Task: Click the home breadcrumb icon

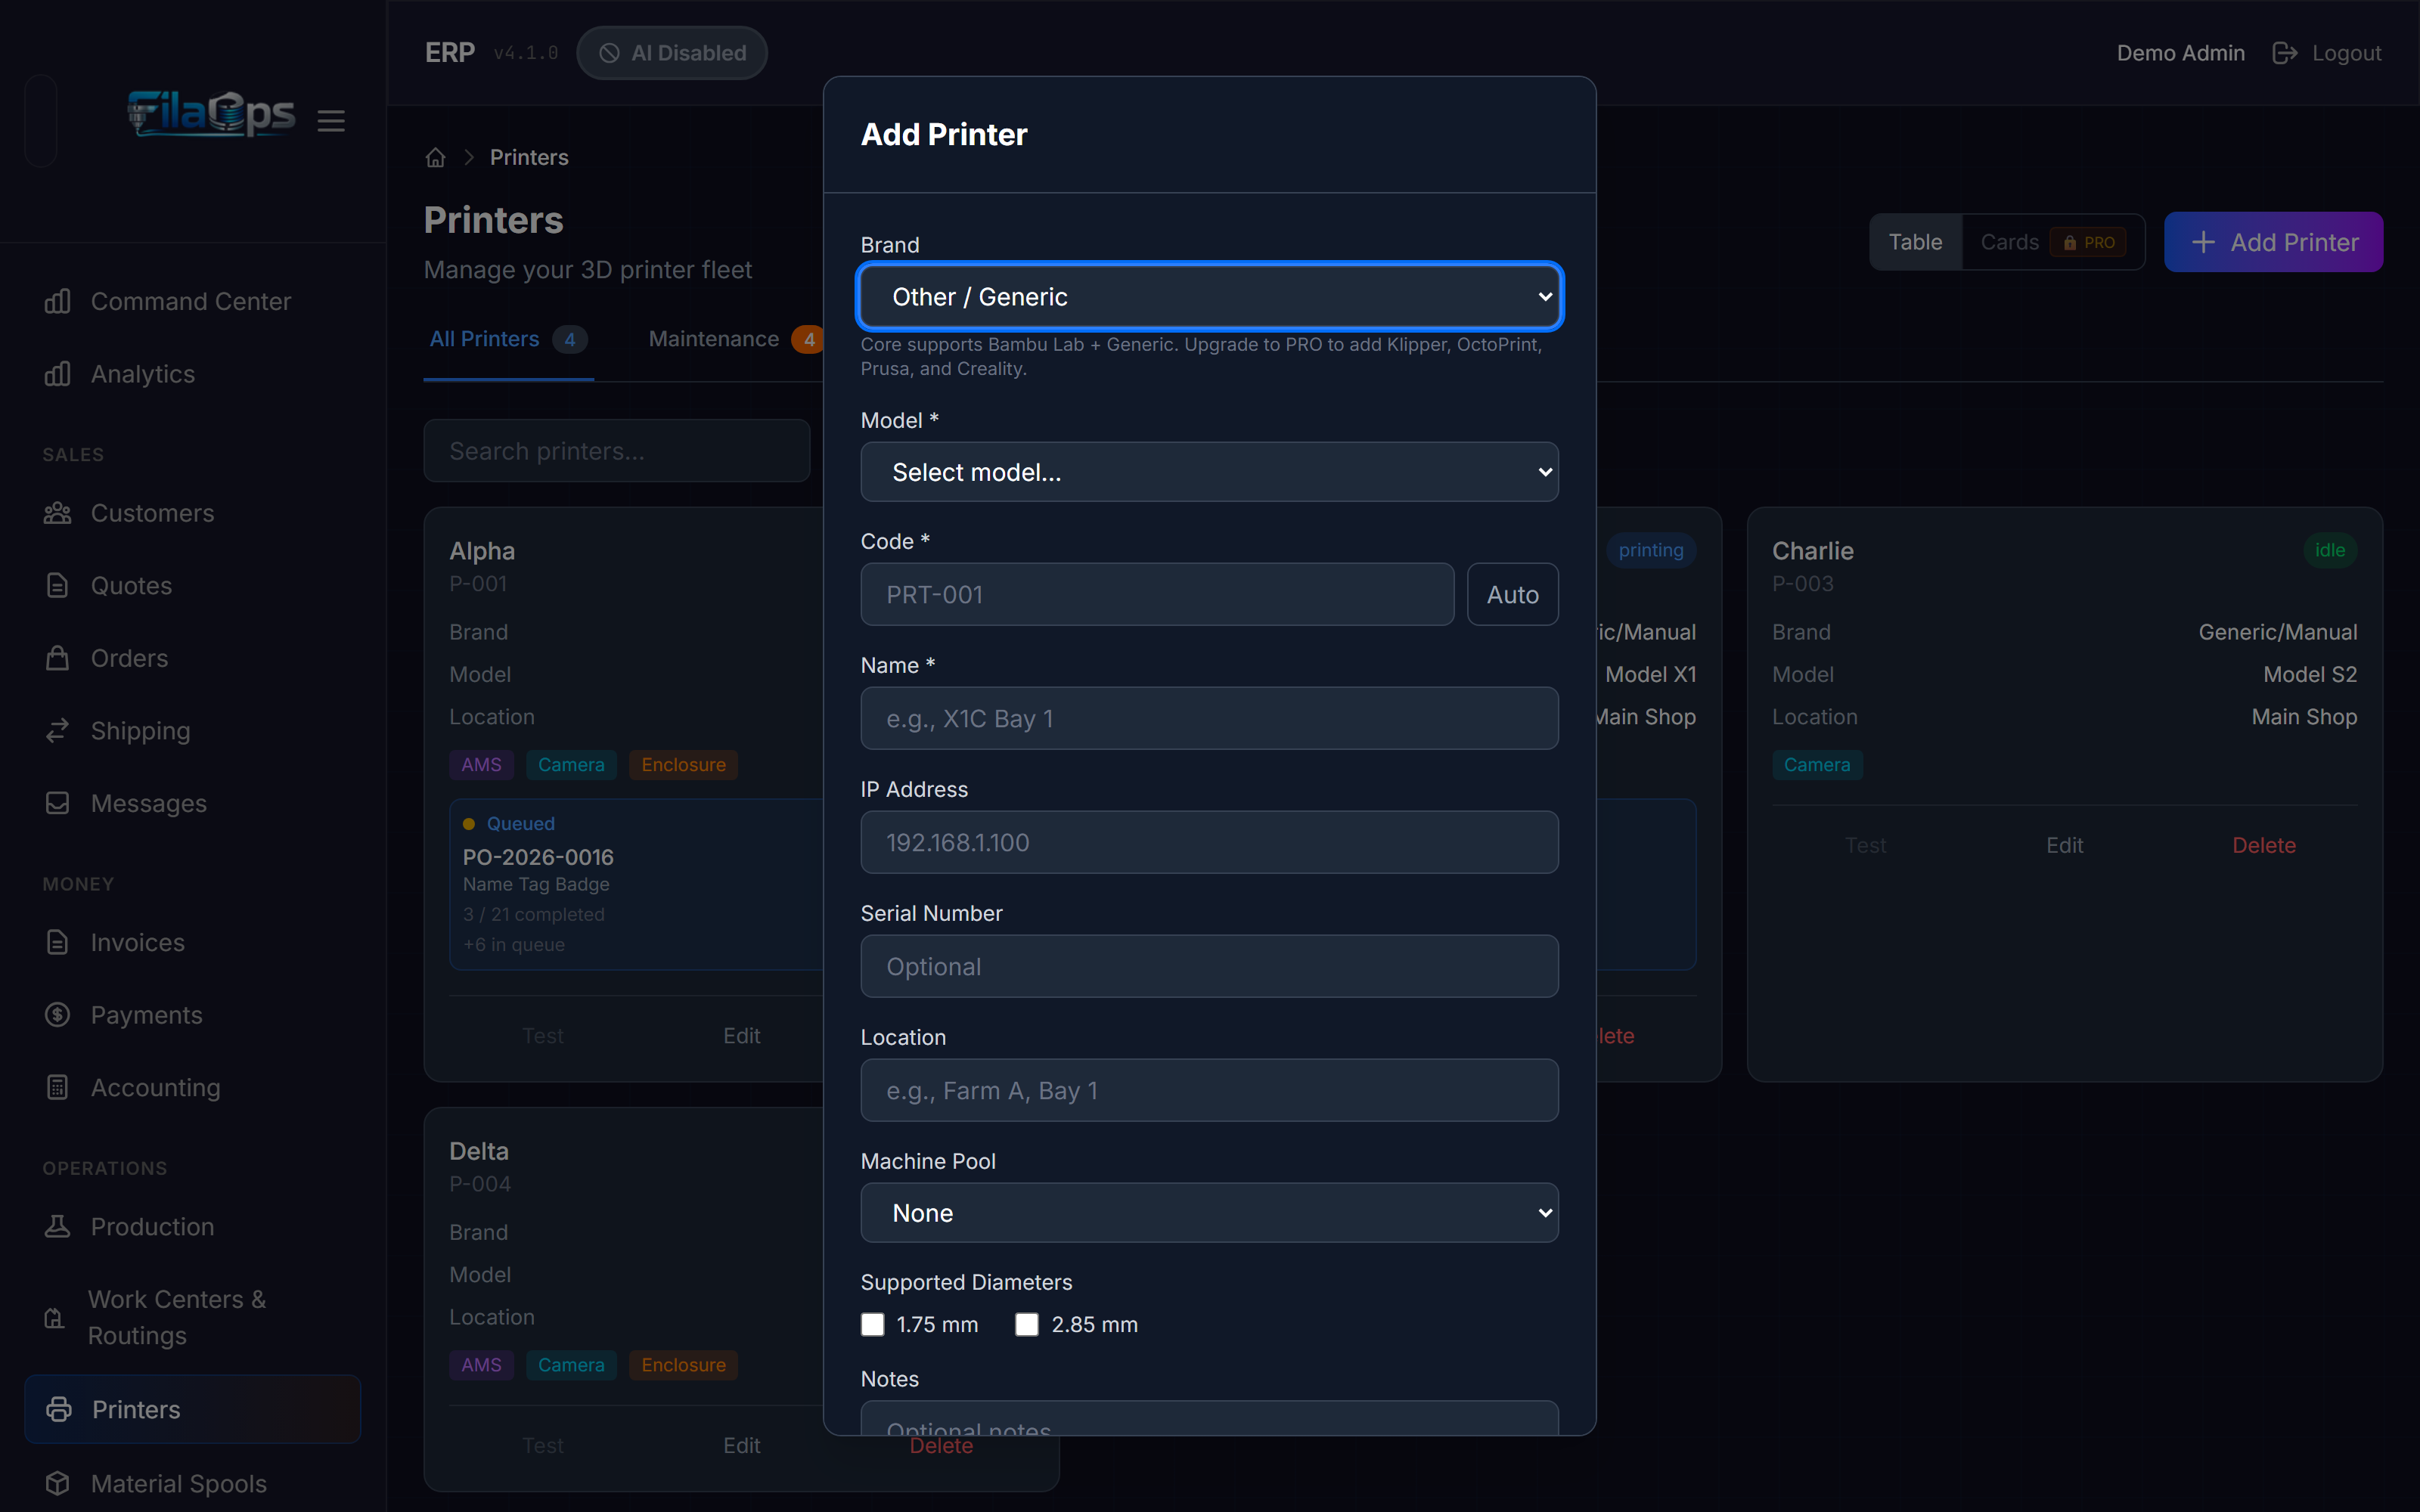Action: coord(435,157)
